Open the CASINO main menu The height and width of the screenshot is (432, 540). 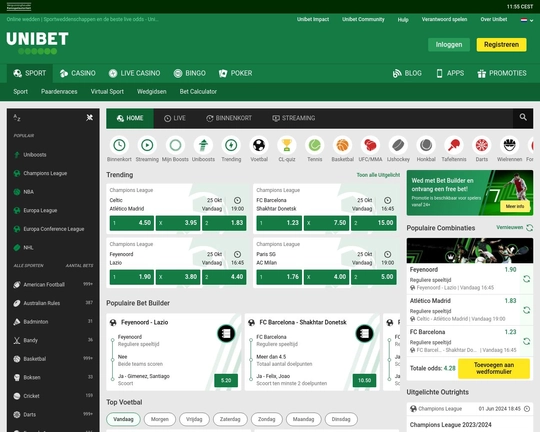(x=77, y=73)
